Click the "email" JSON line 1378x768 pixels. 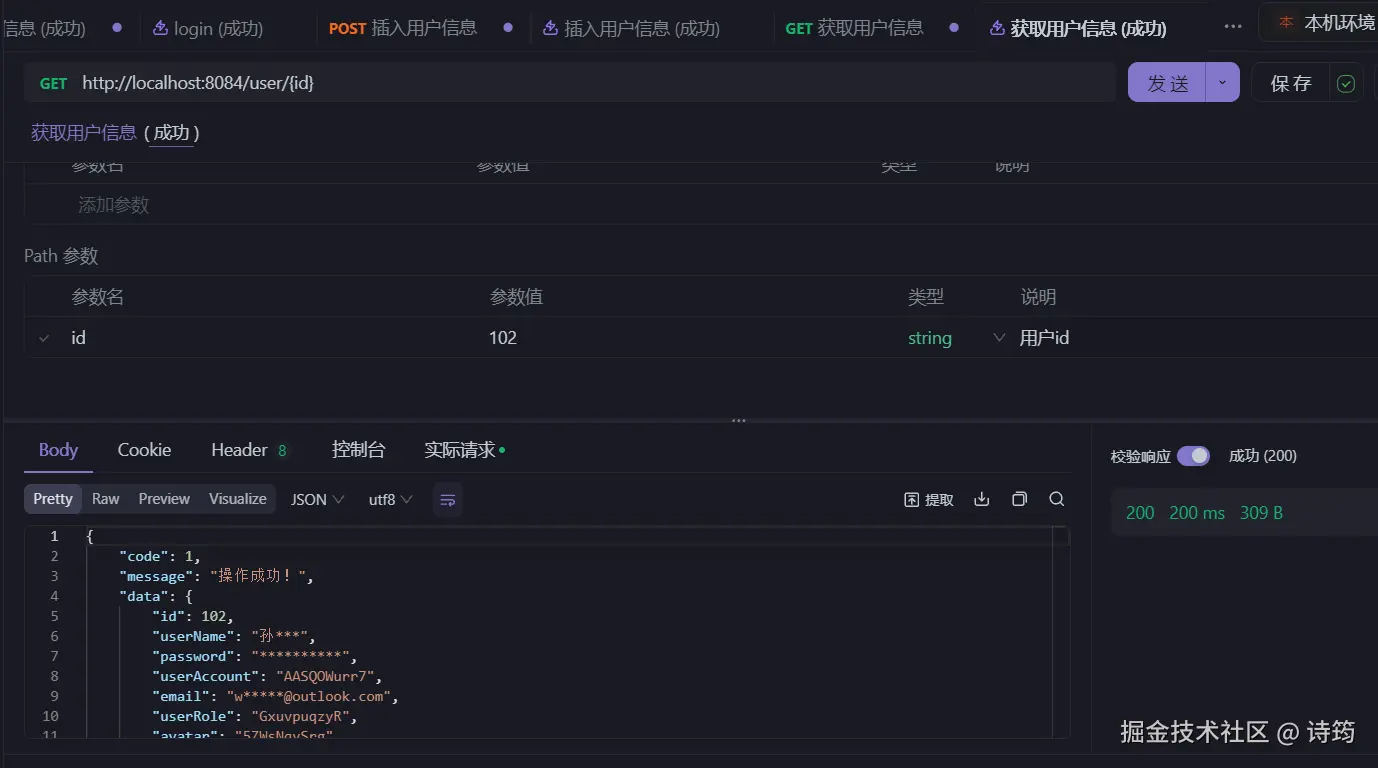click(x=275, y=696)
